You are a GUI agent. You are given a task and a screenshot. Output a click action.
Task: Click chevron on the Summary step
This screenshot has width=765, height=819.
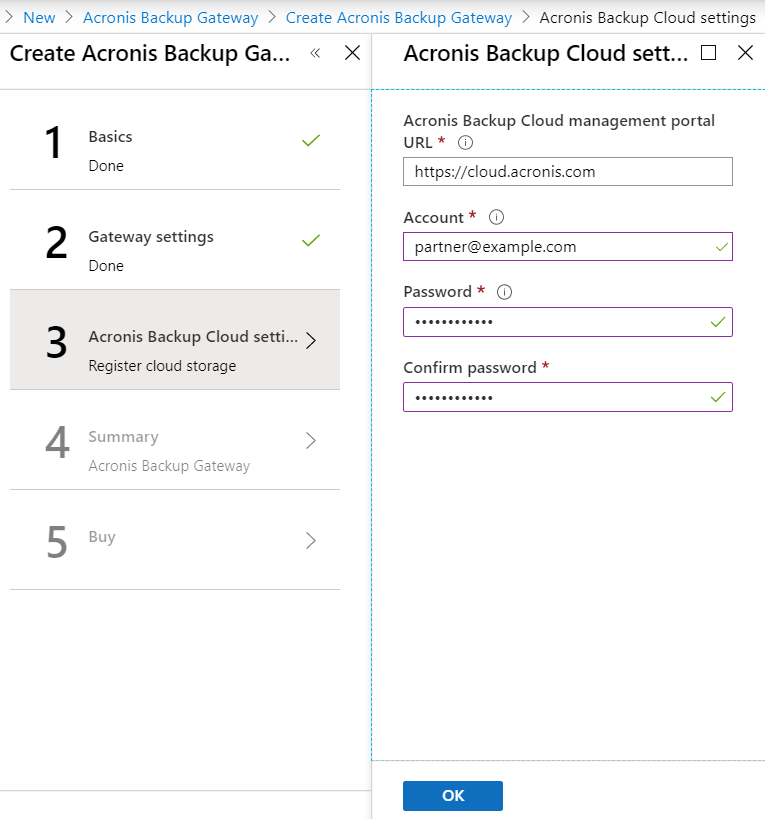tap(311, 440)
